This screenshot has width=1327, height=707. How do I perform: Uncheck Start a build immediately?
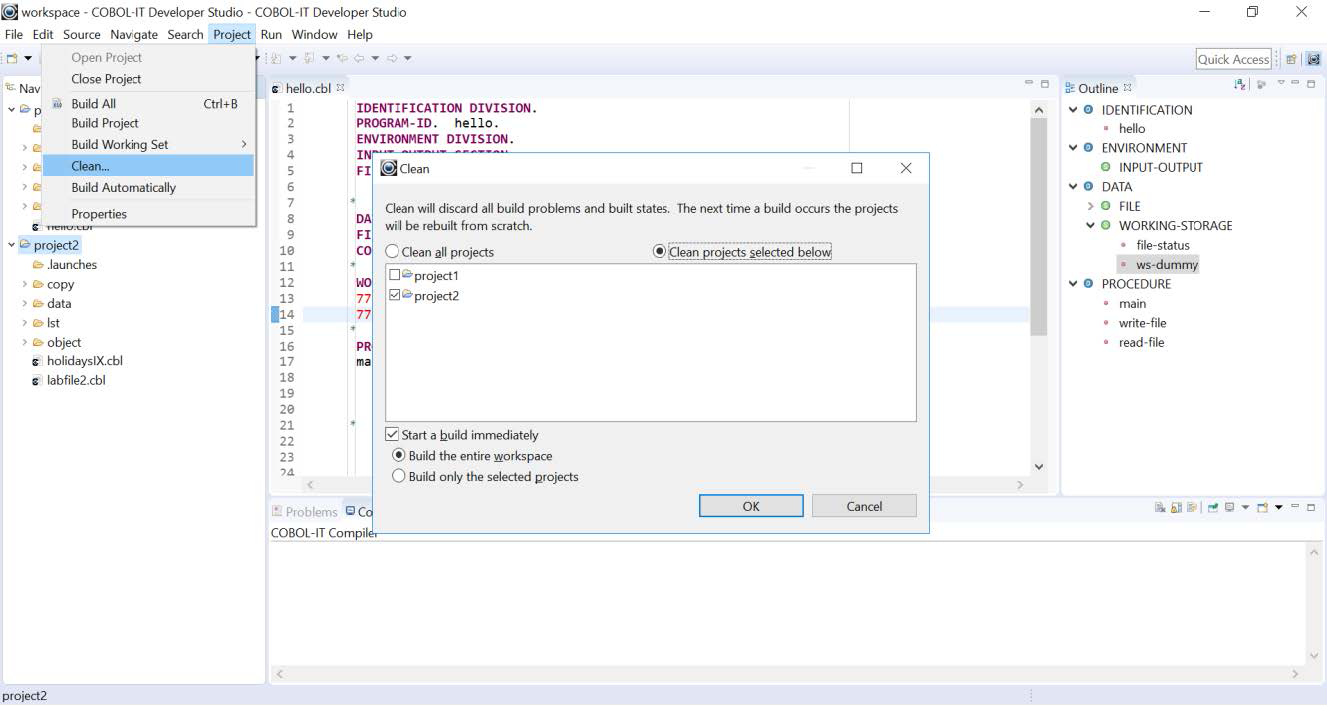point(392,435)
